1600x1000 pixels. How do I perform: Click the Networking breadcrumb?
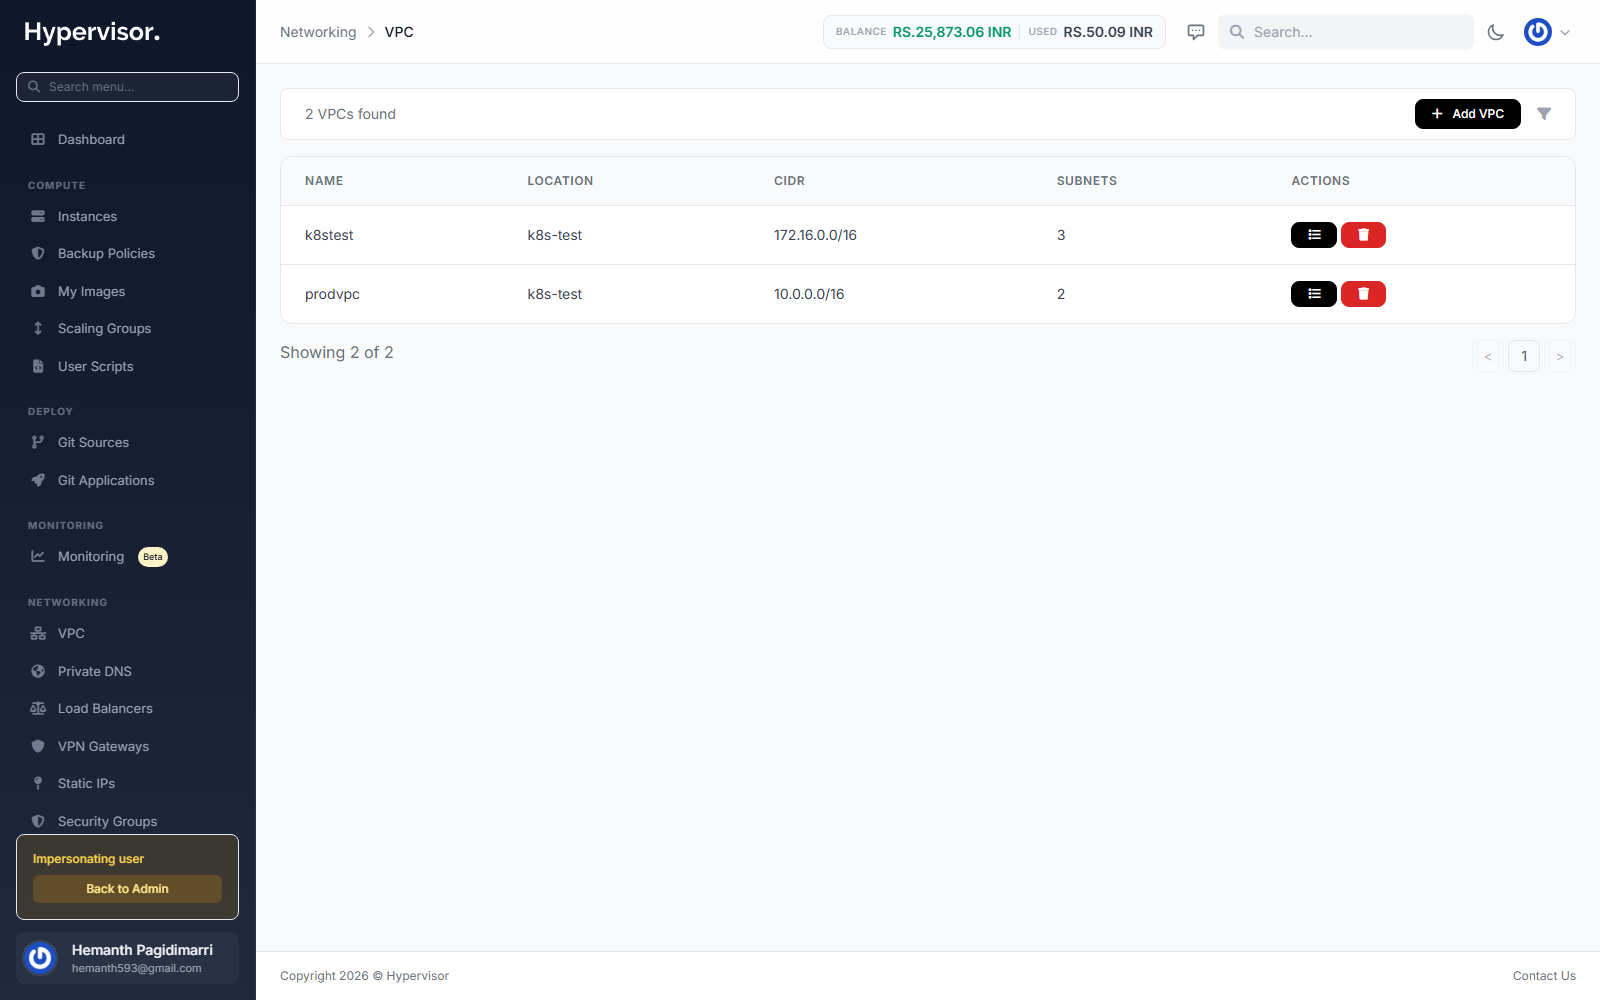click(318, 32)
